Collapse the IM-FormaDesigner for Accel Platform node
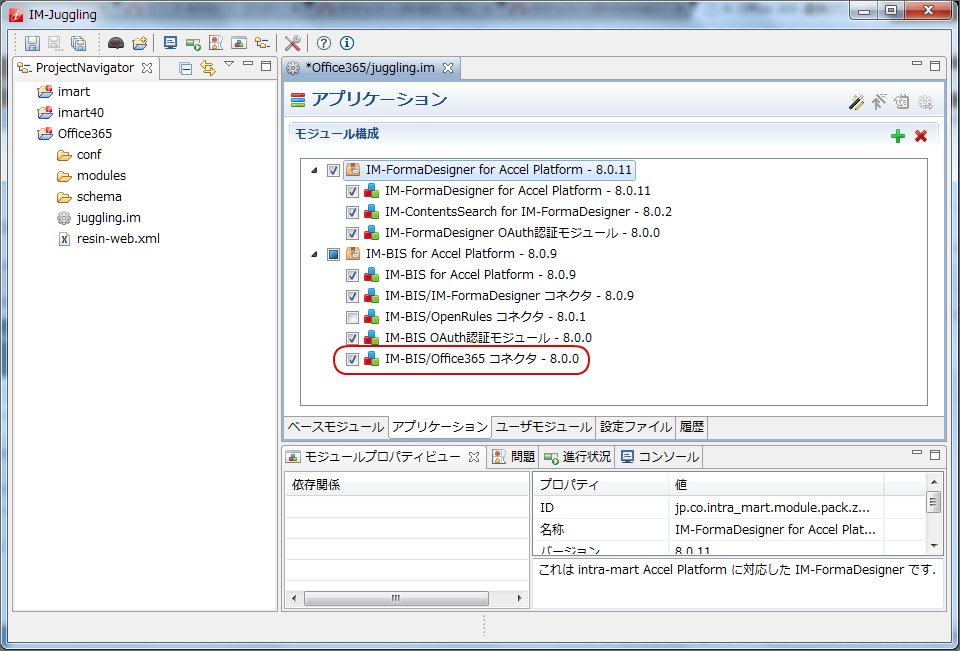The image size is (960, 651). [314, 170]
